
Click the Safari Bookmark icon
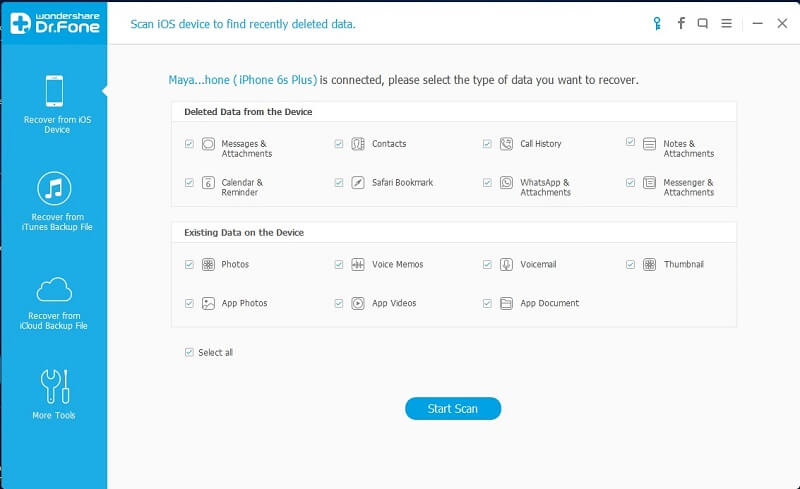[358, 183]
